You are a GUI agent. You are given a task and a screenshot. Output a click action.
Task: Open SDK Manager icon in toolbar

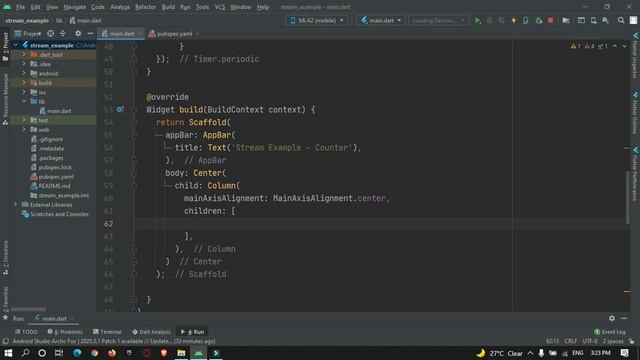click(x=606, y=20)
